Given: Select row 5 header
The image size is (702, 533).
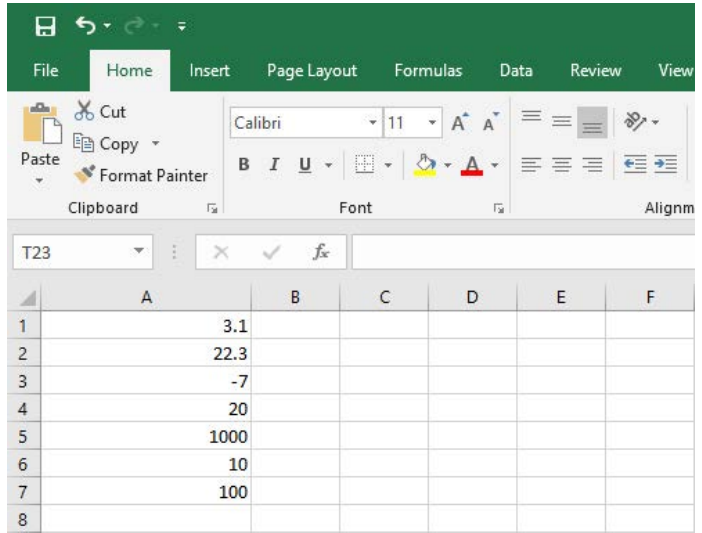Looking at the screenshot, I should coord(23,436).
